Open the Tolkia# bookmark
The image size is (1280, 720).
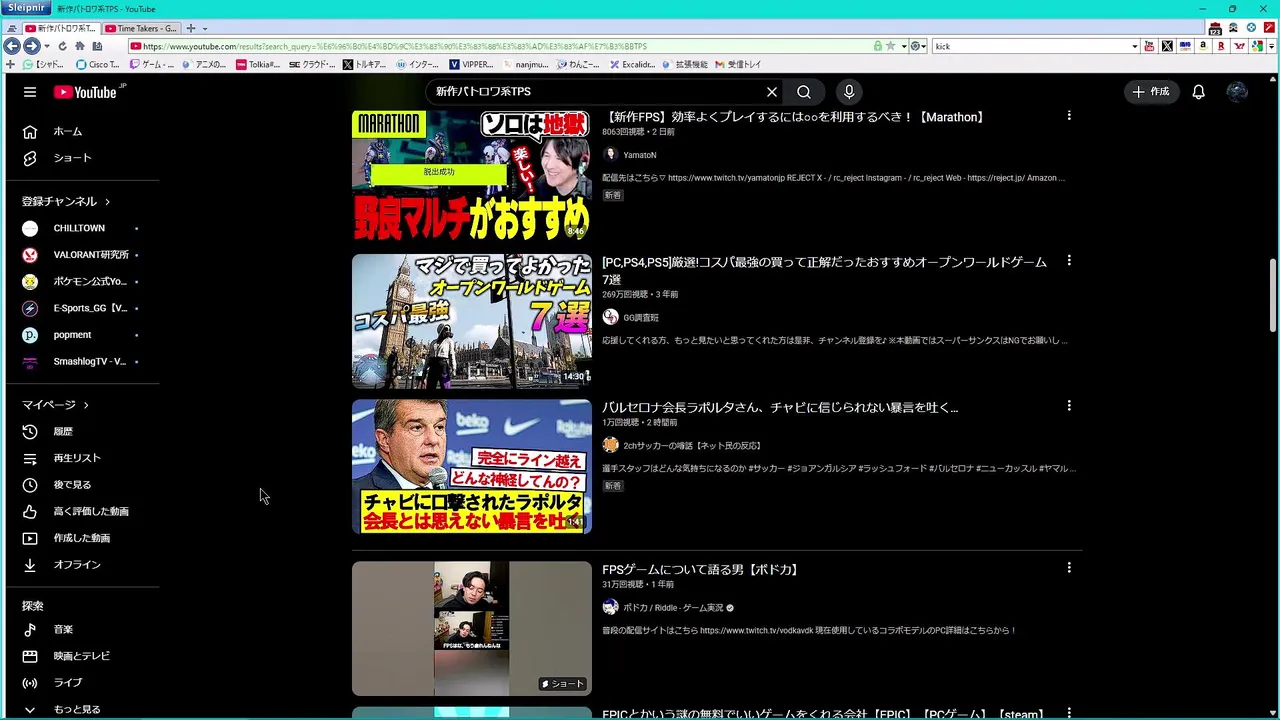tap(258, 64)
